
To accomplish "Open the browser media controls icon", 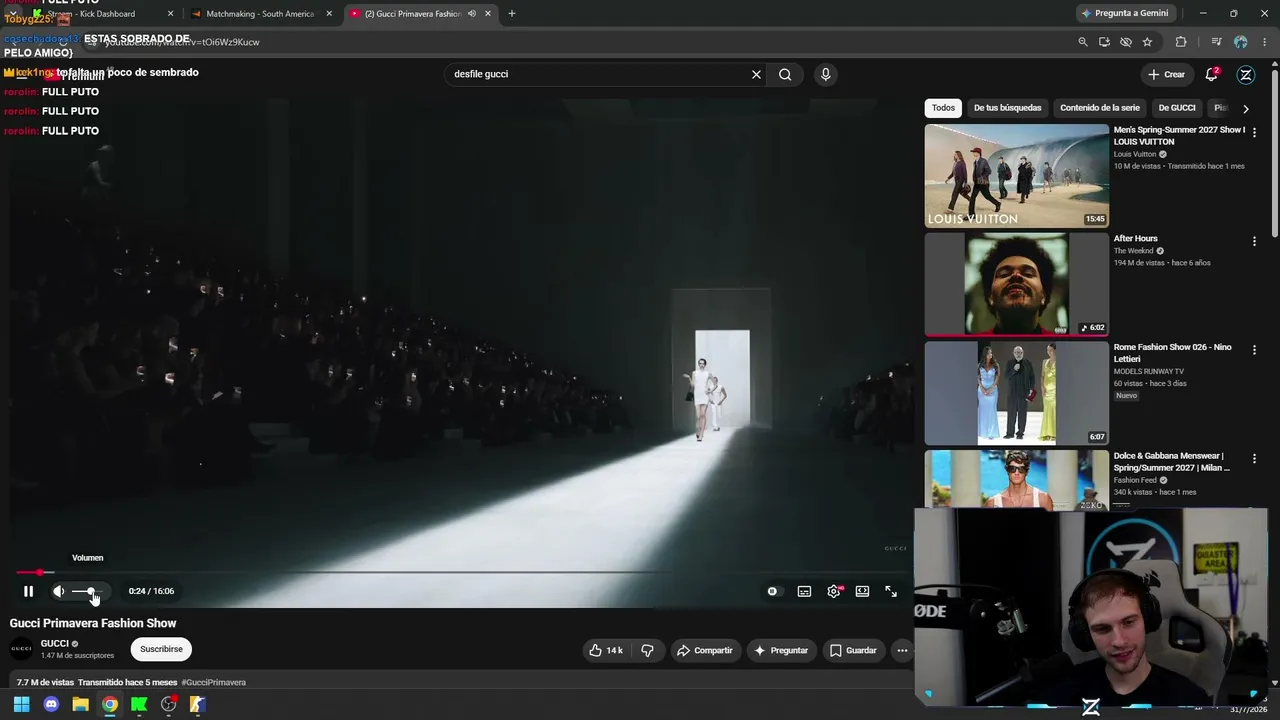I will [x=1217, y=42].
